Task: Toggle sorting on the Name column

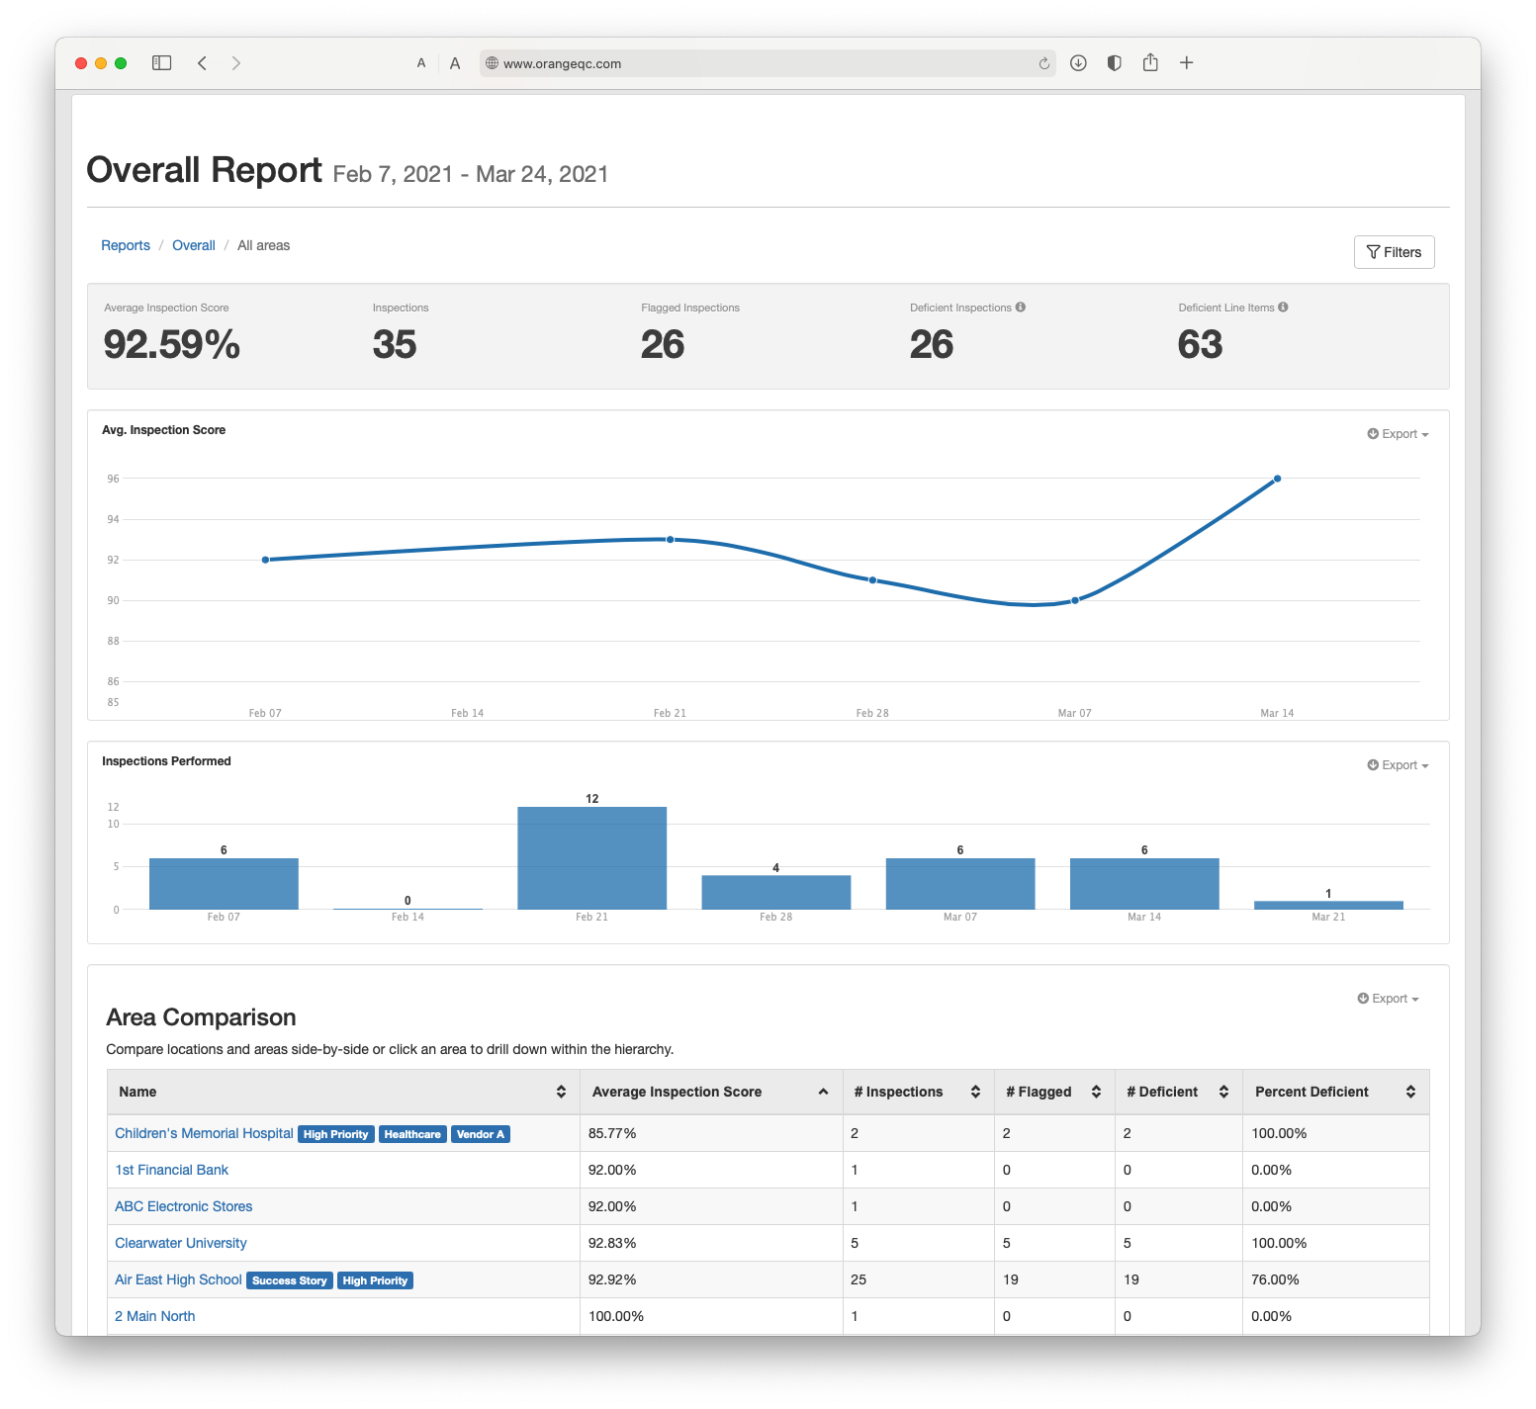Action: pyautogui.click(x=560, y=1091)
